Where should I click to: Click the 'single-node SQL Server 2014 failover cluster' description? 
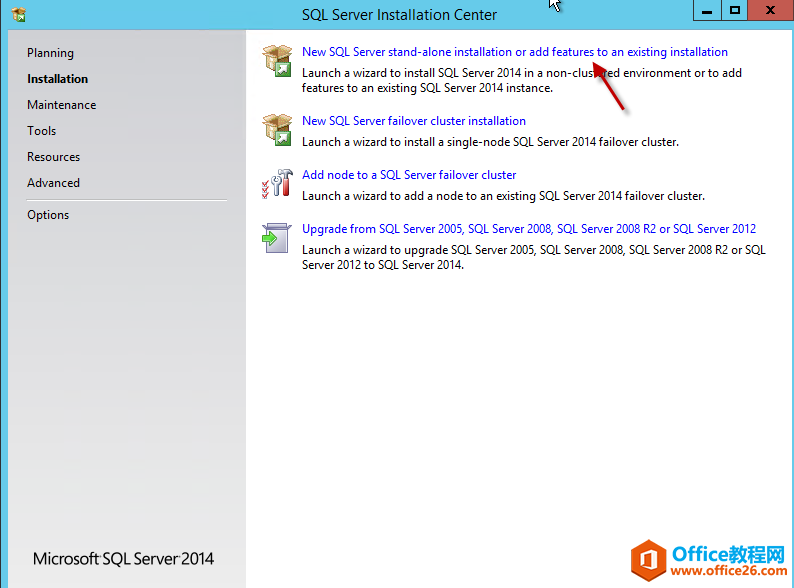point(490,142)
